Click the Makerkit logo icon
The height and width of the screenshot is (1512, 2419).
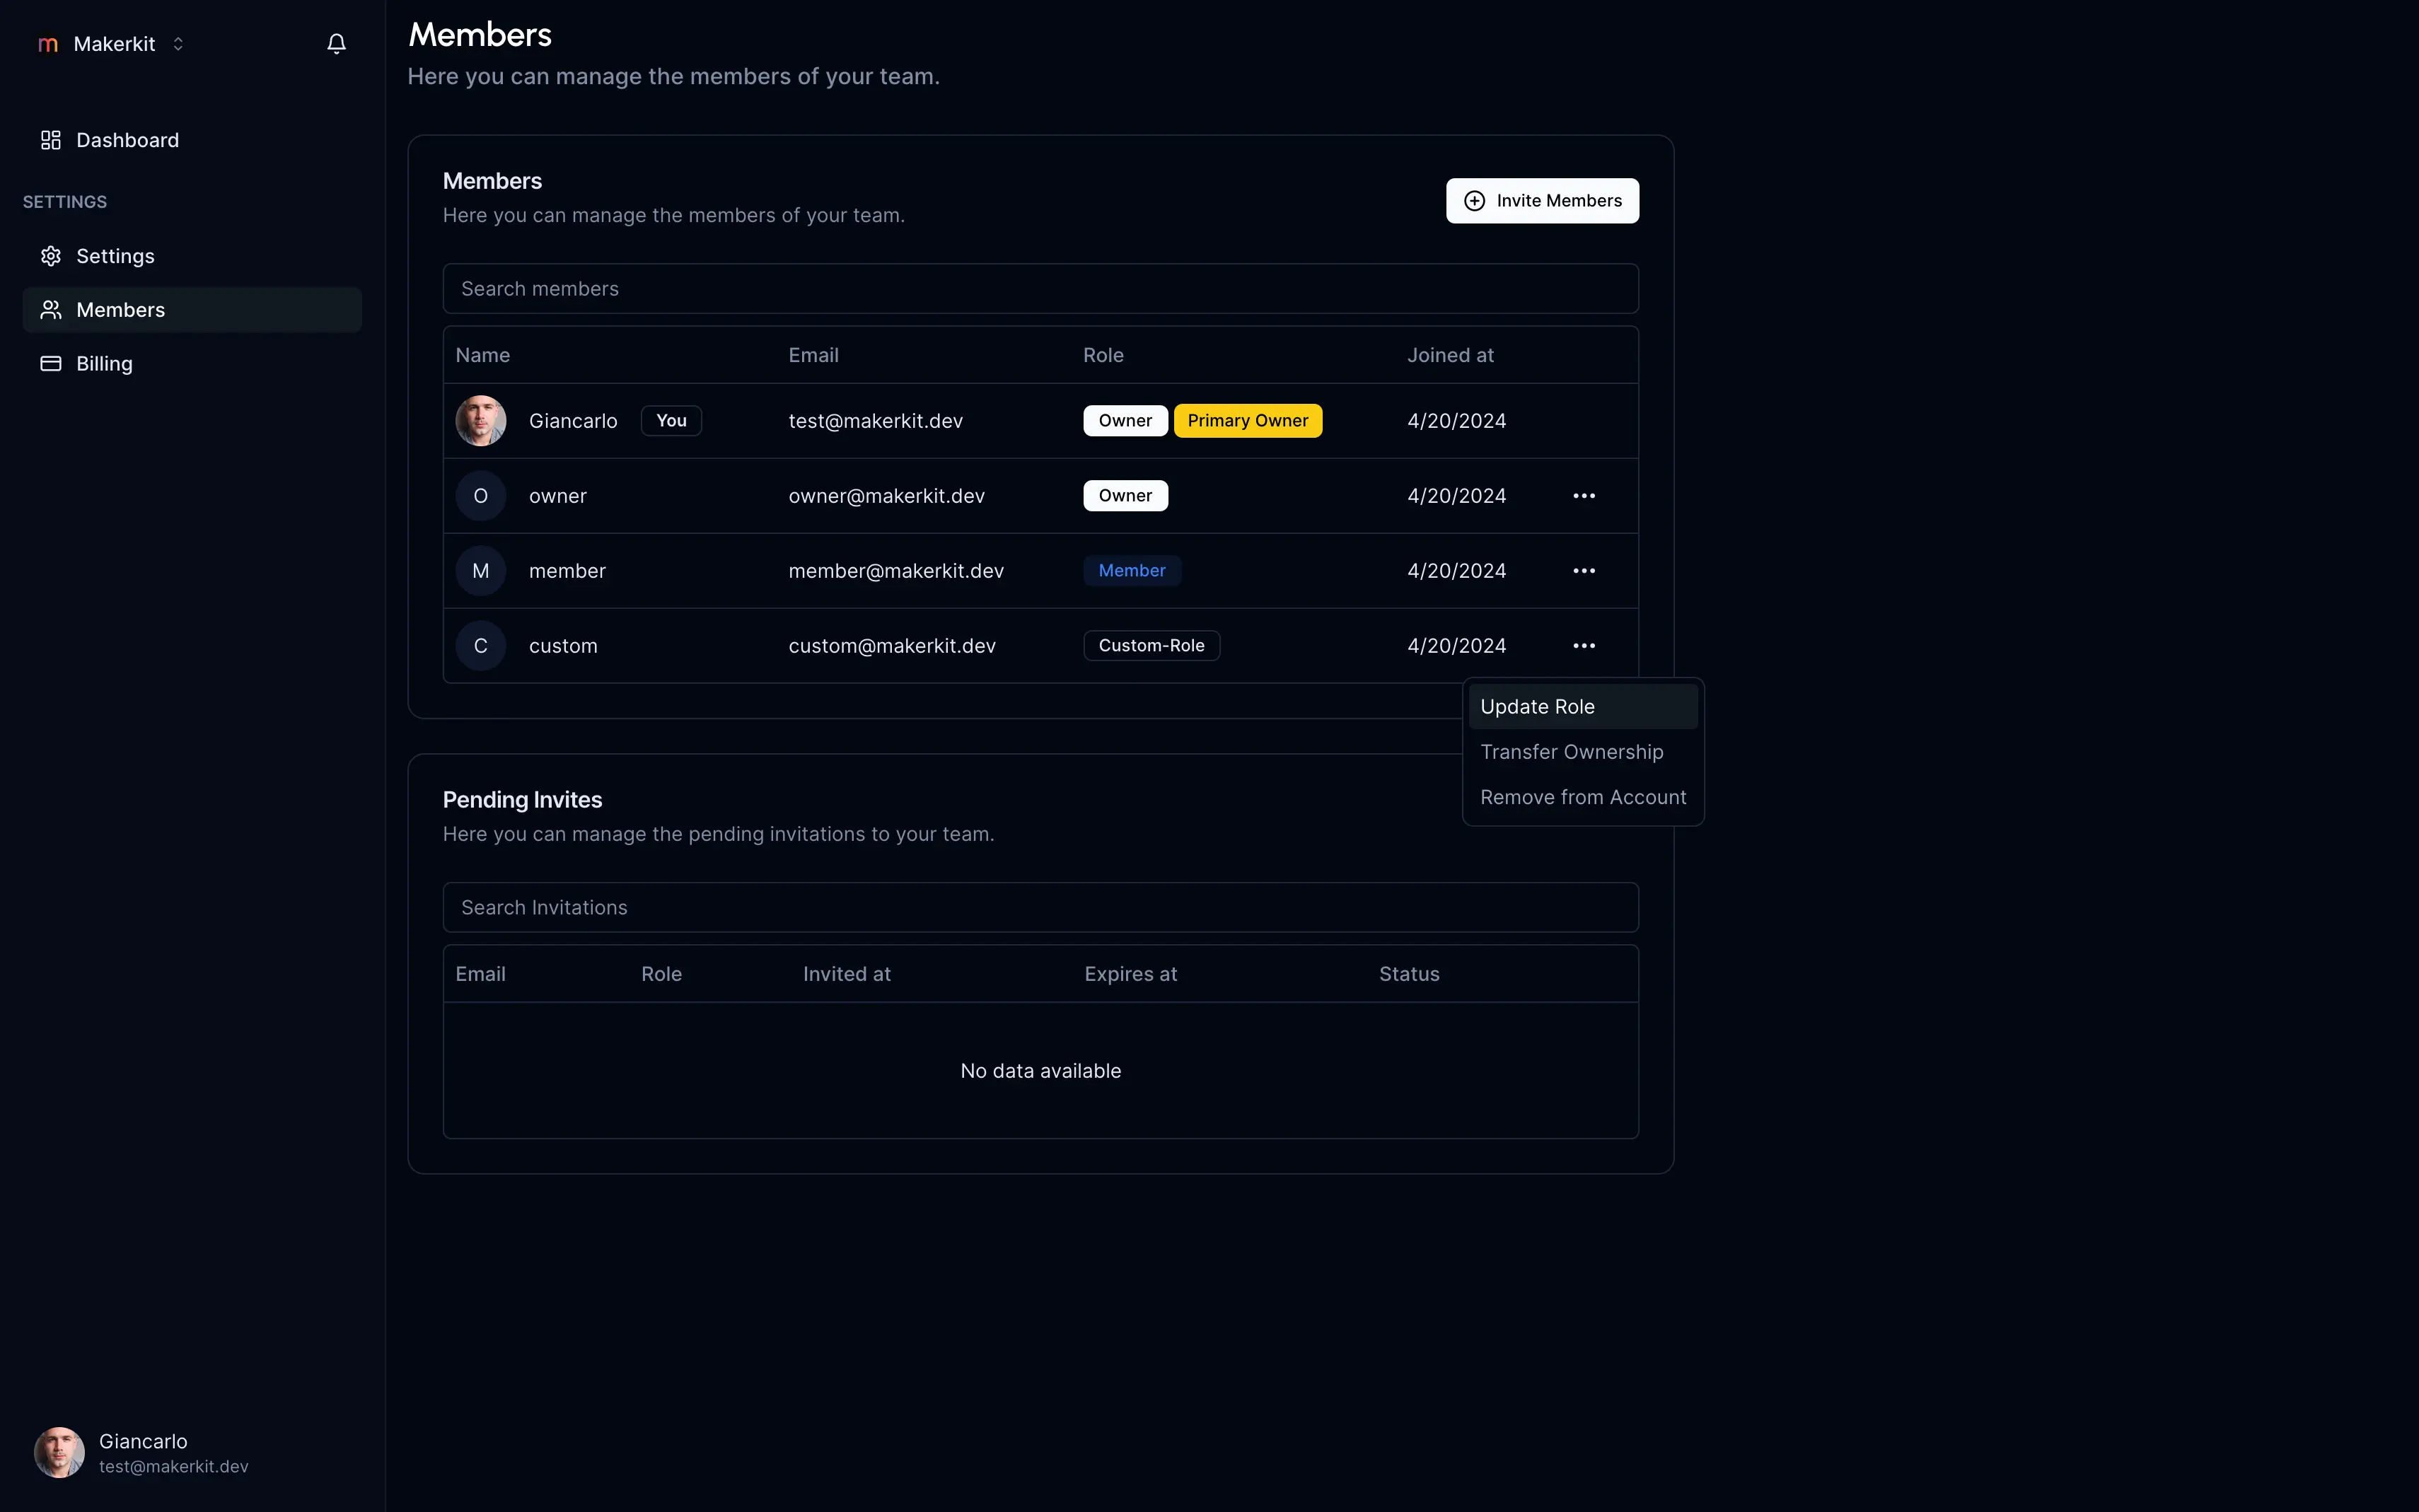(47, 44)
